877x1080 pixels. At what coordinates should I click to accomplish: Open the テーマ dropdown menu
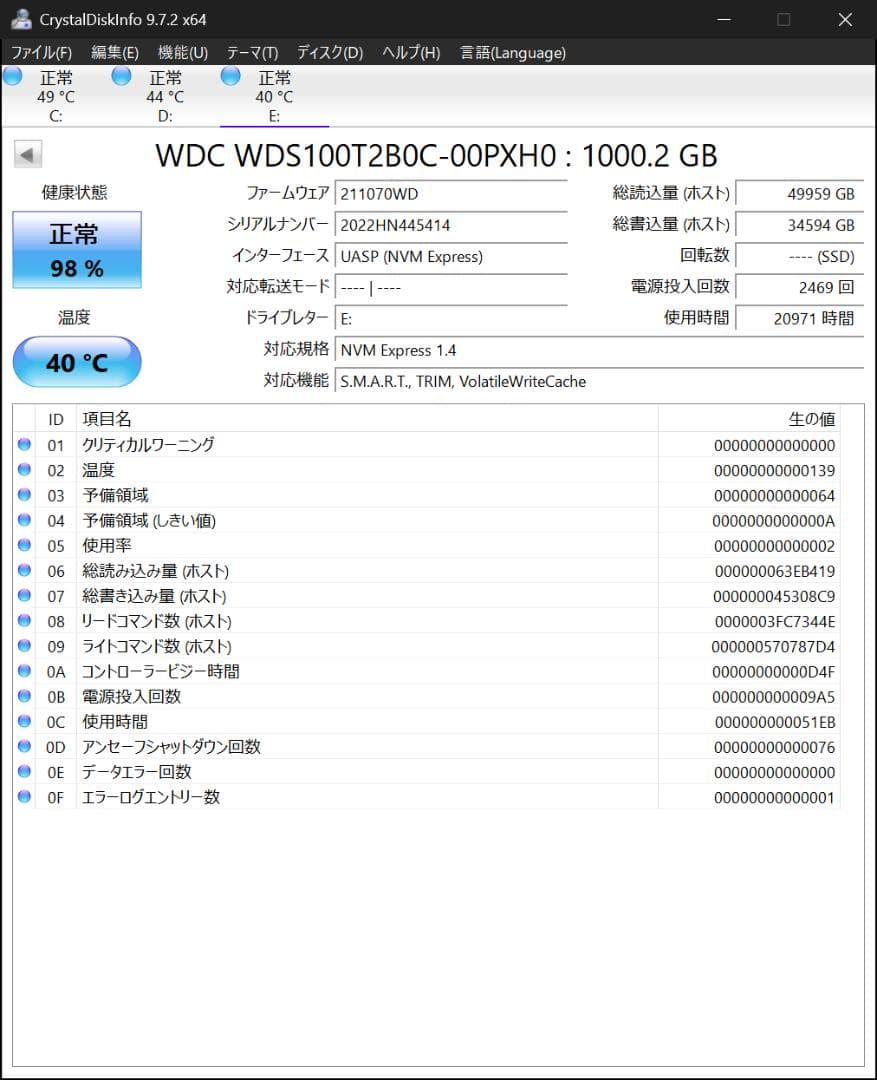click(250, 52)
